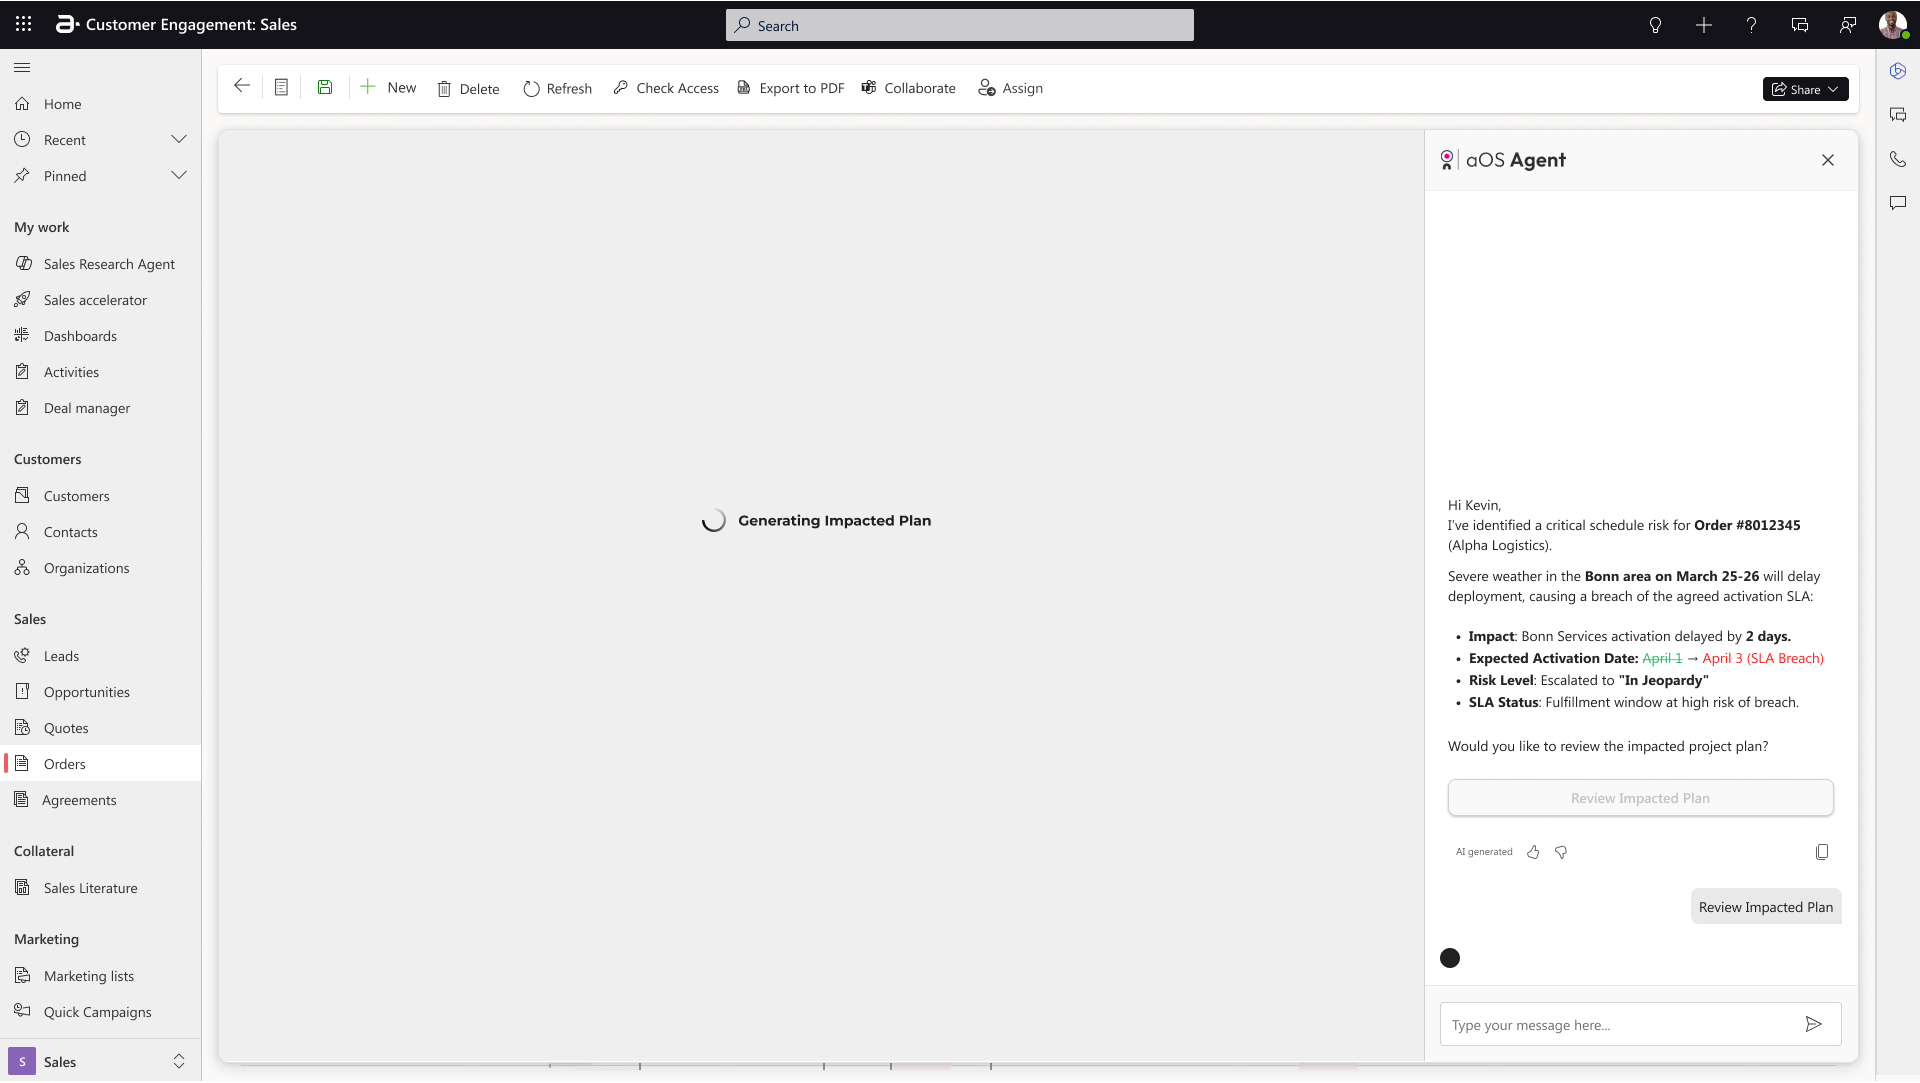Open the chat bubble icon in right rail
Screen dimensions: 1920x1083
pos(1898,203)
